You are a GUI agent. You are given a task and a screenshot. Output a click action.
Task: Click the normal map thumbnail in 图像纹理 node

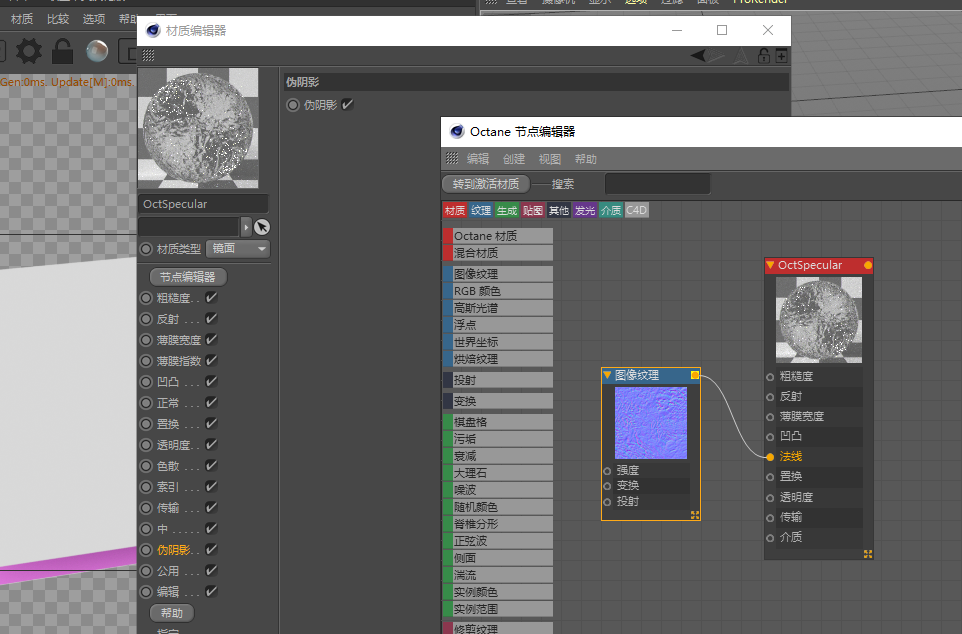tap(651, 423)
